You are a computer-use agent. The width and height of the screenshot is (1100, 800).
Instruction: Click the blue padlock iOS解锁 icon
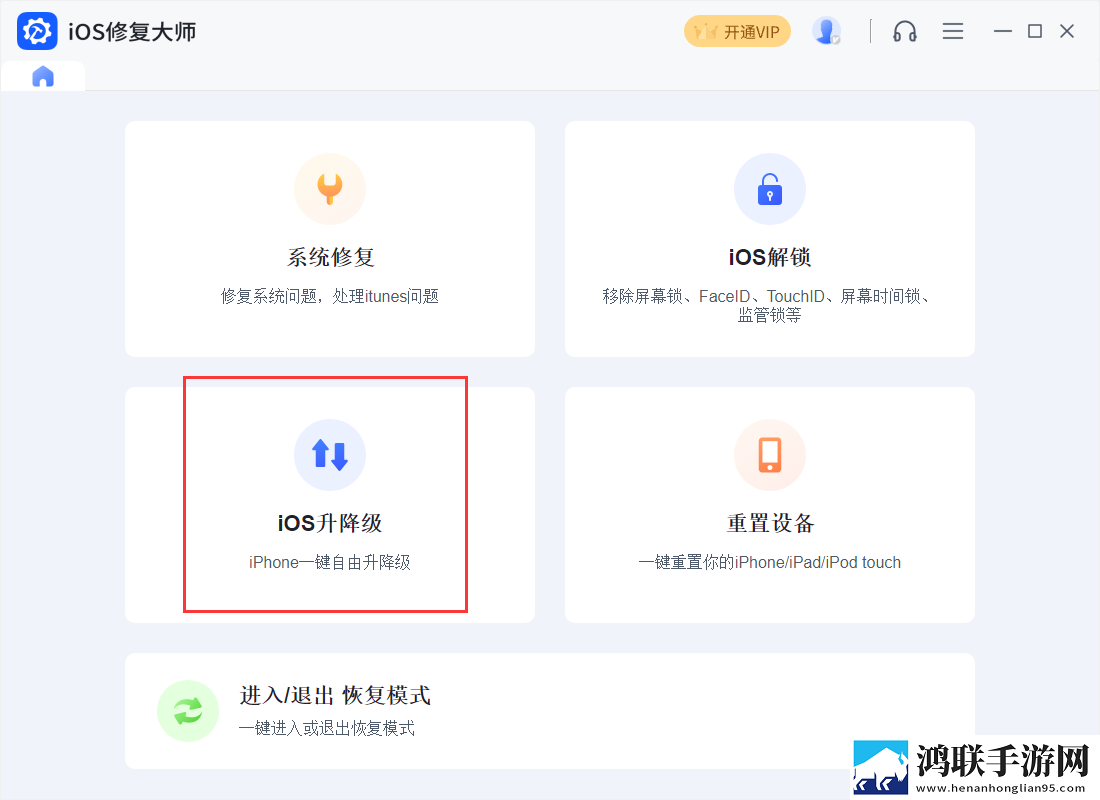coord(770,189)
